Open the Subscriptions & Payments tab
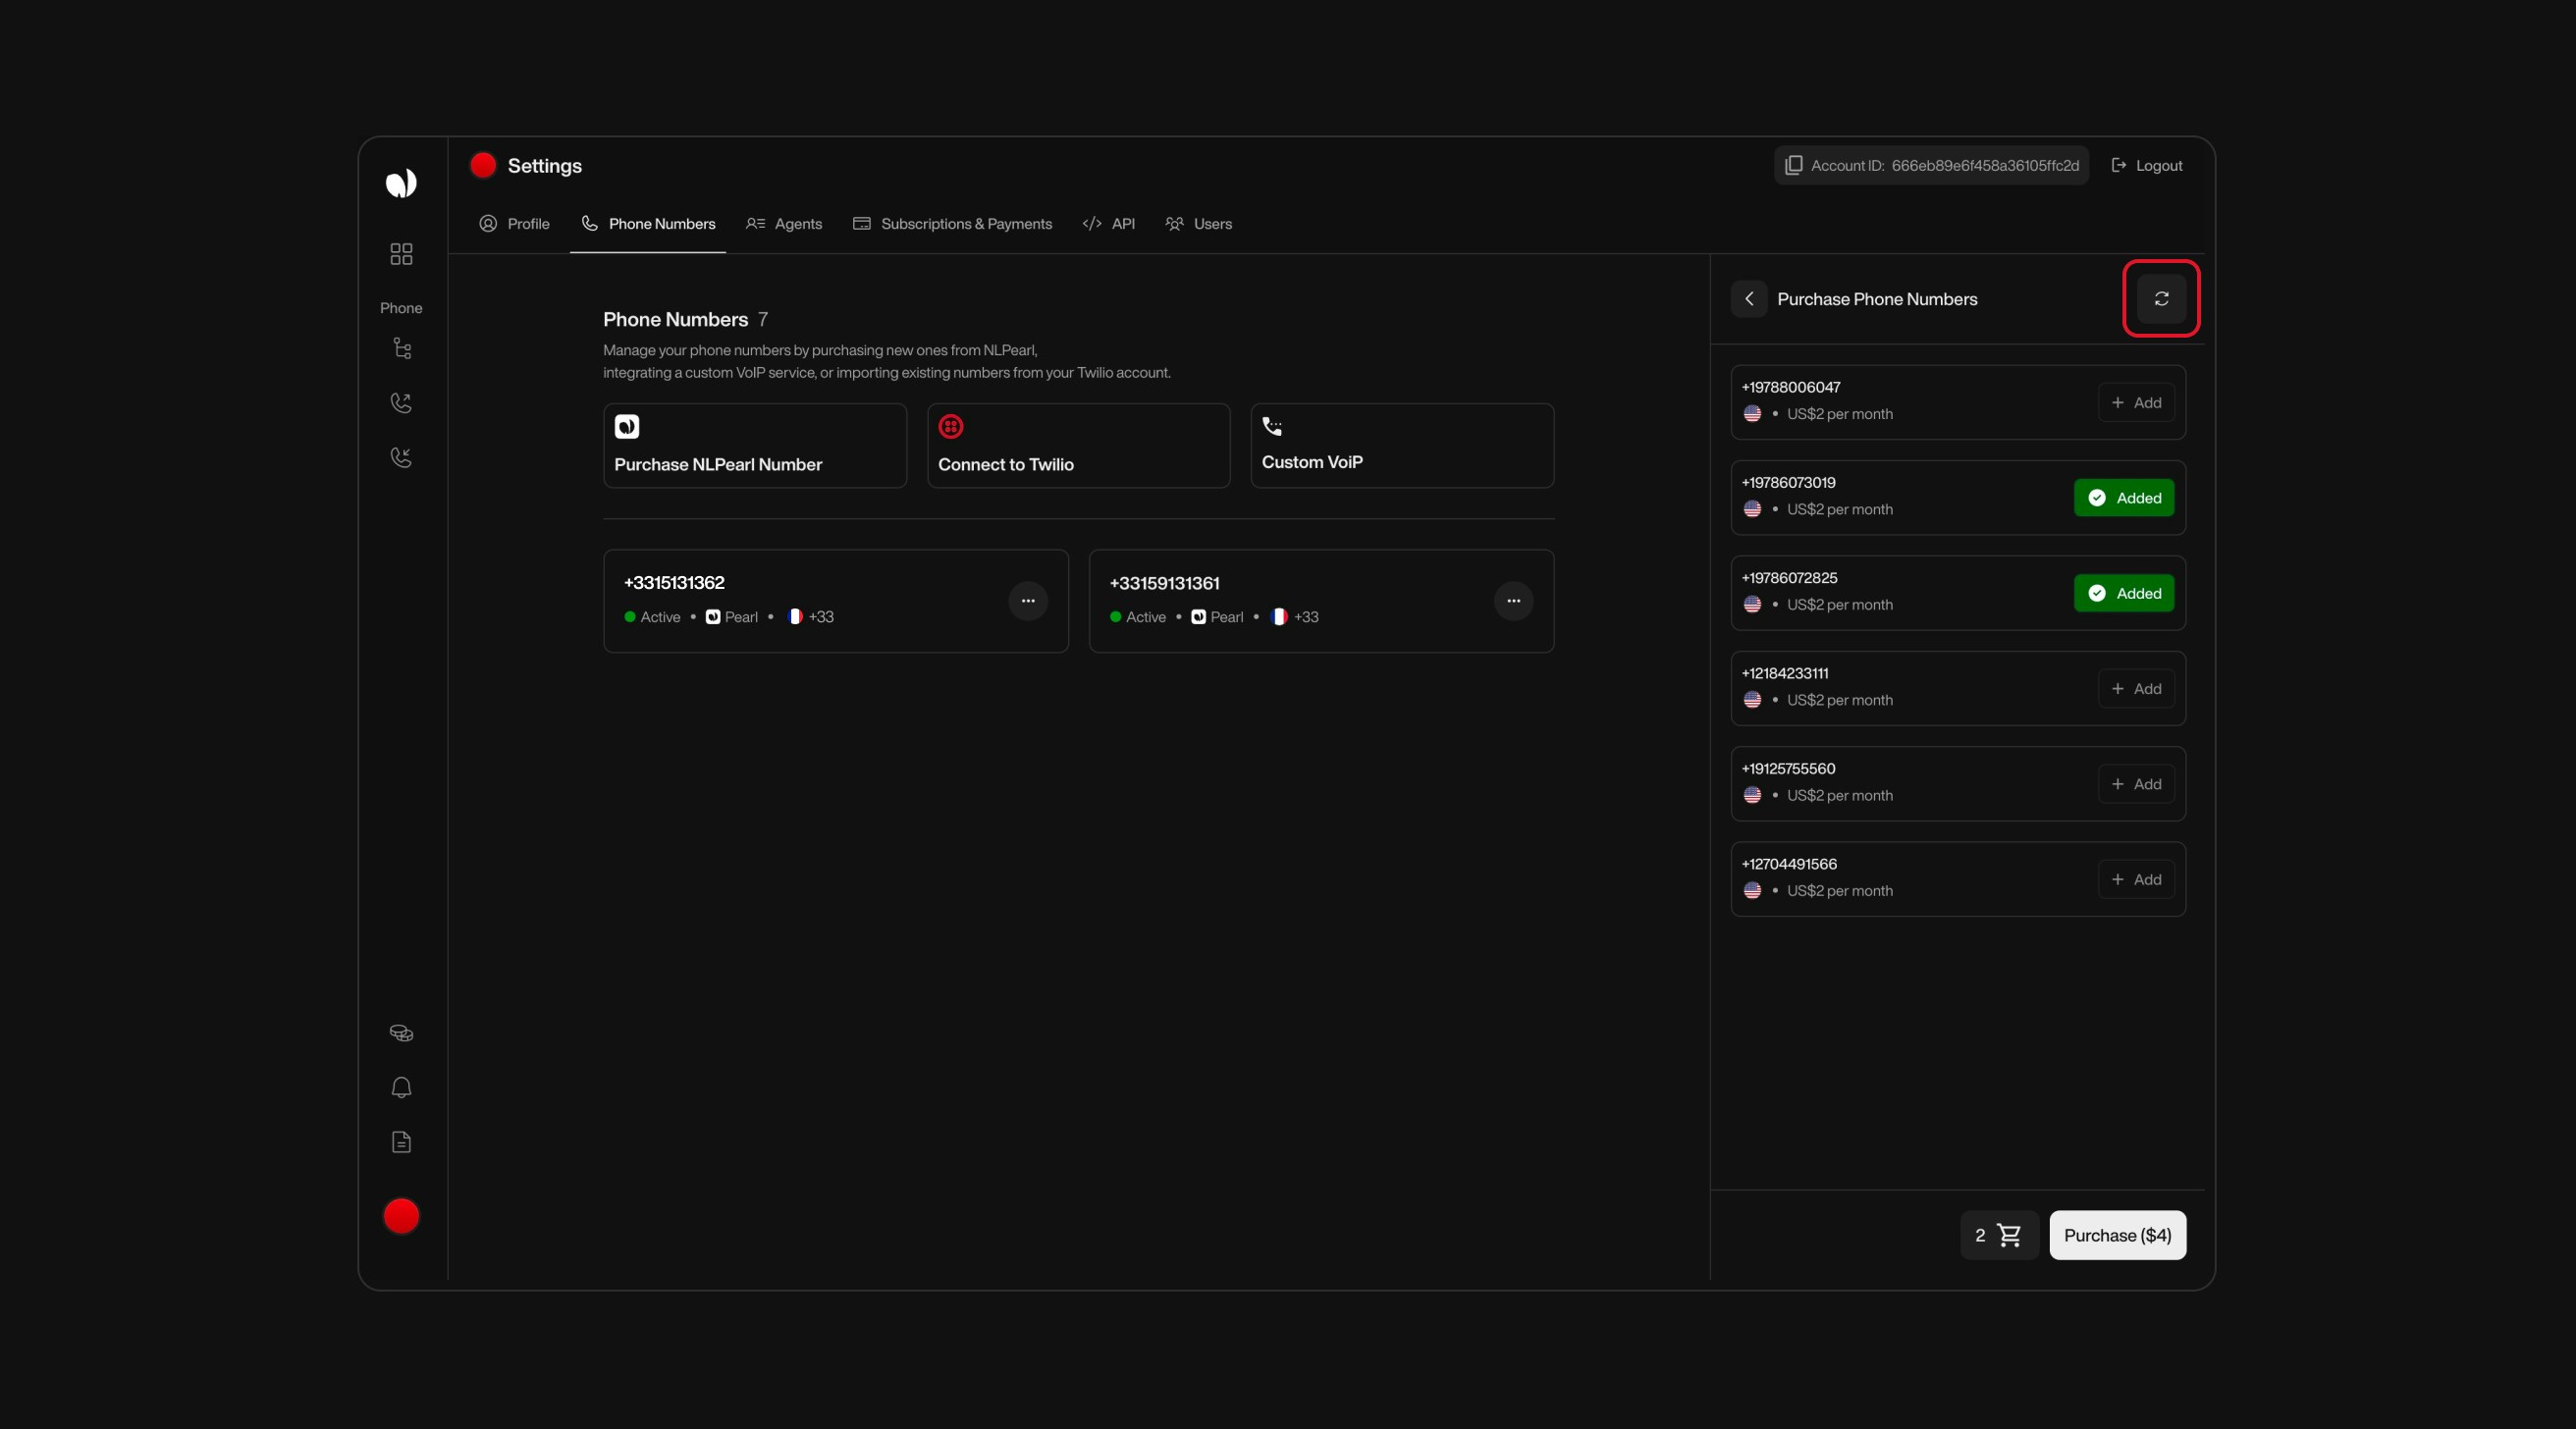The height and width of the screenshot is (1429, 2576). (951, 223)
